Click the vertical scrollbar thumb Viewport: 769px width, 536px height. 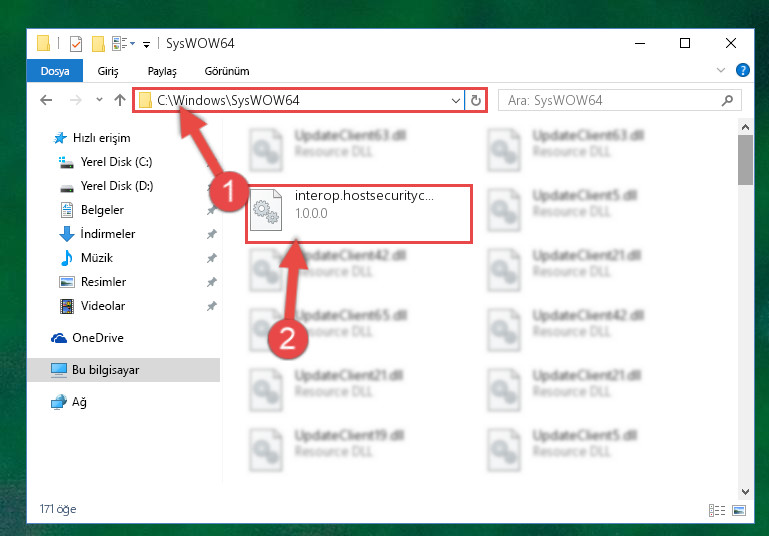pyautogui.click(x=745, y=160)
